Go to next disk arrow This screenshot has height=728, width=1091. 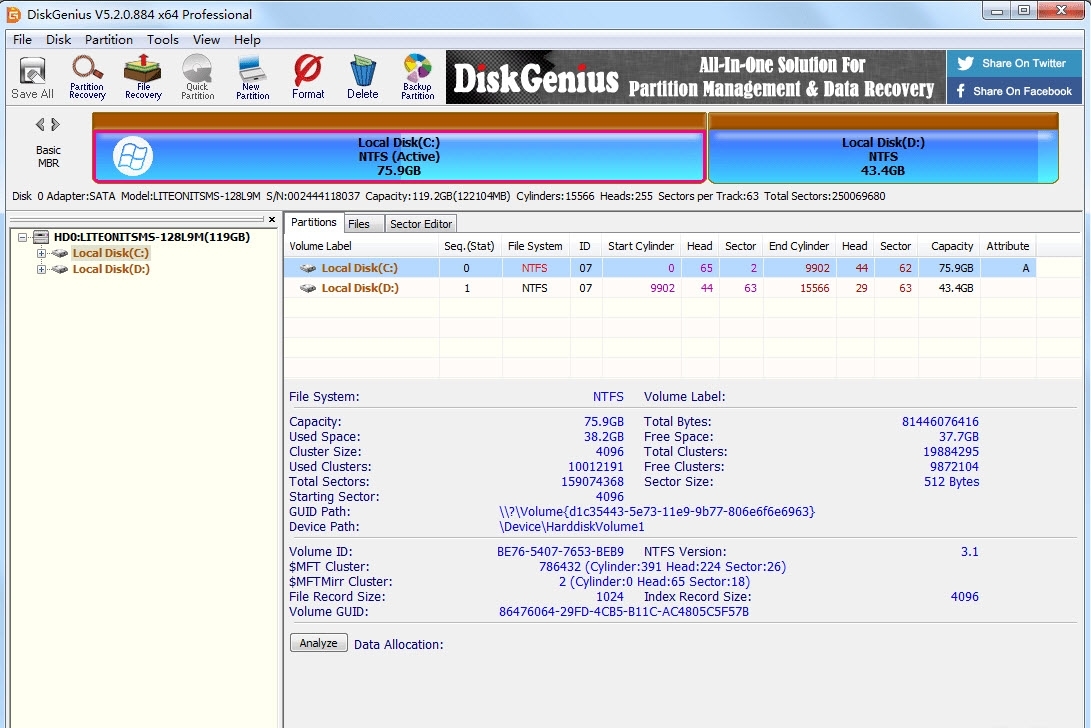[x=56, y=125]
